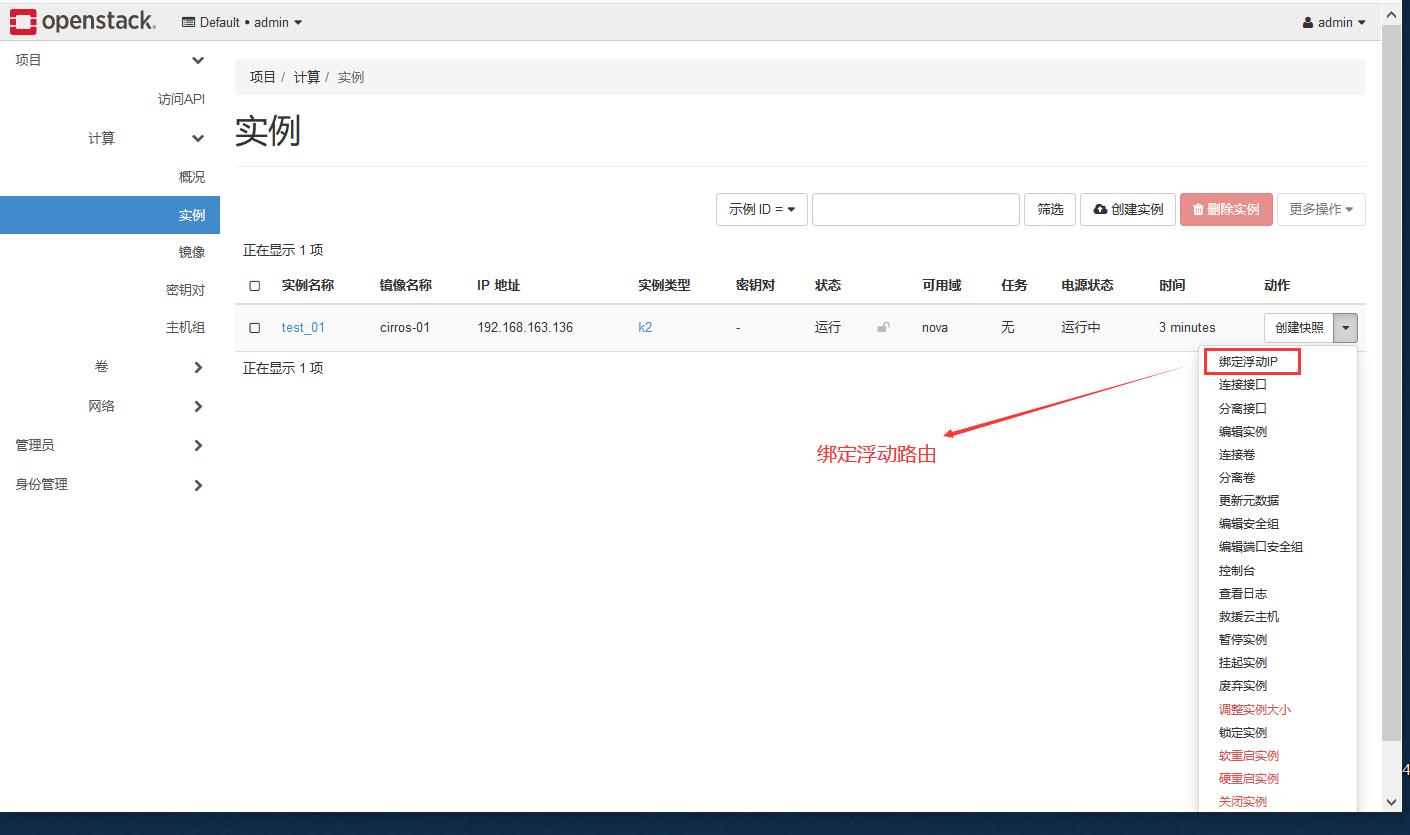Click the OpenStack logo

coord(83,21)
